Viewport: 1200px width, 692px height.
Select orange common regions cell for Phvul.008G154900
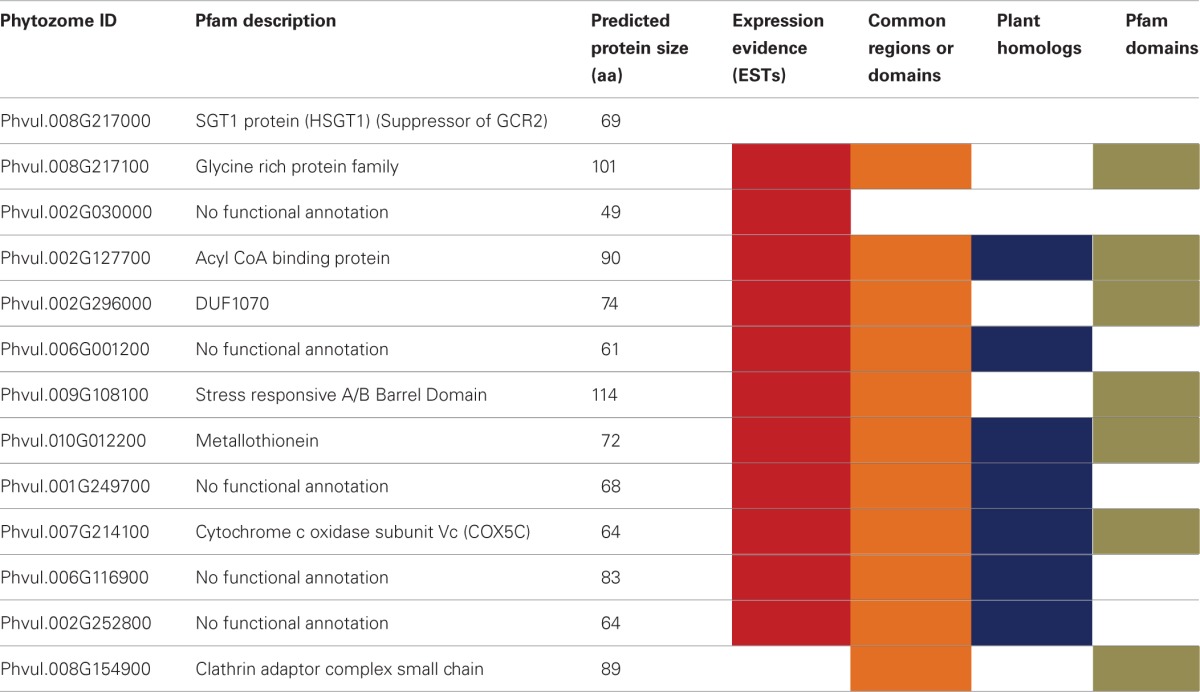[910, 669]
